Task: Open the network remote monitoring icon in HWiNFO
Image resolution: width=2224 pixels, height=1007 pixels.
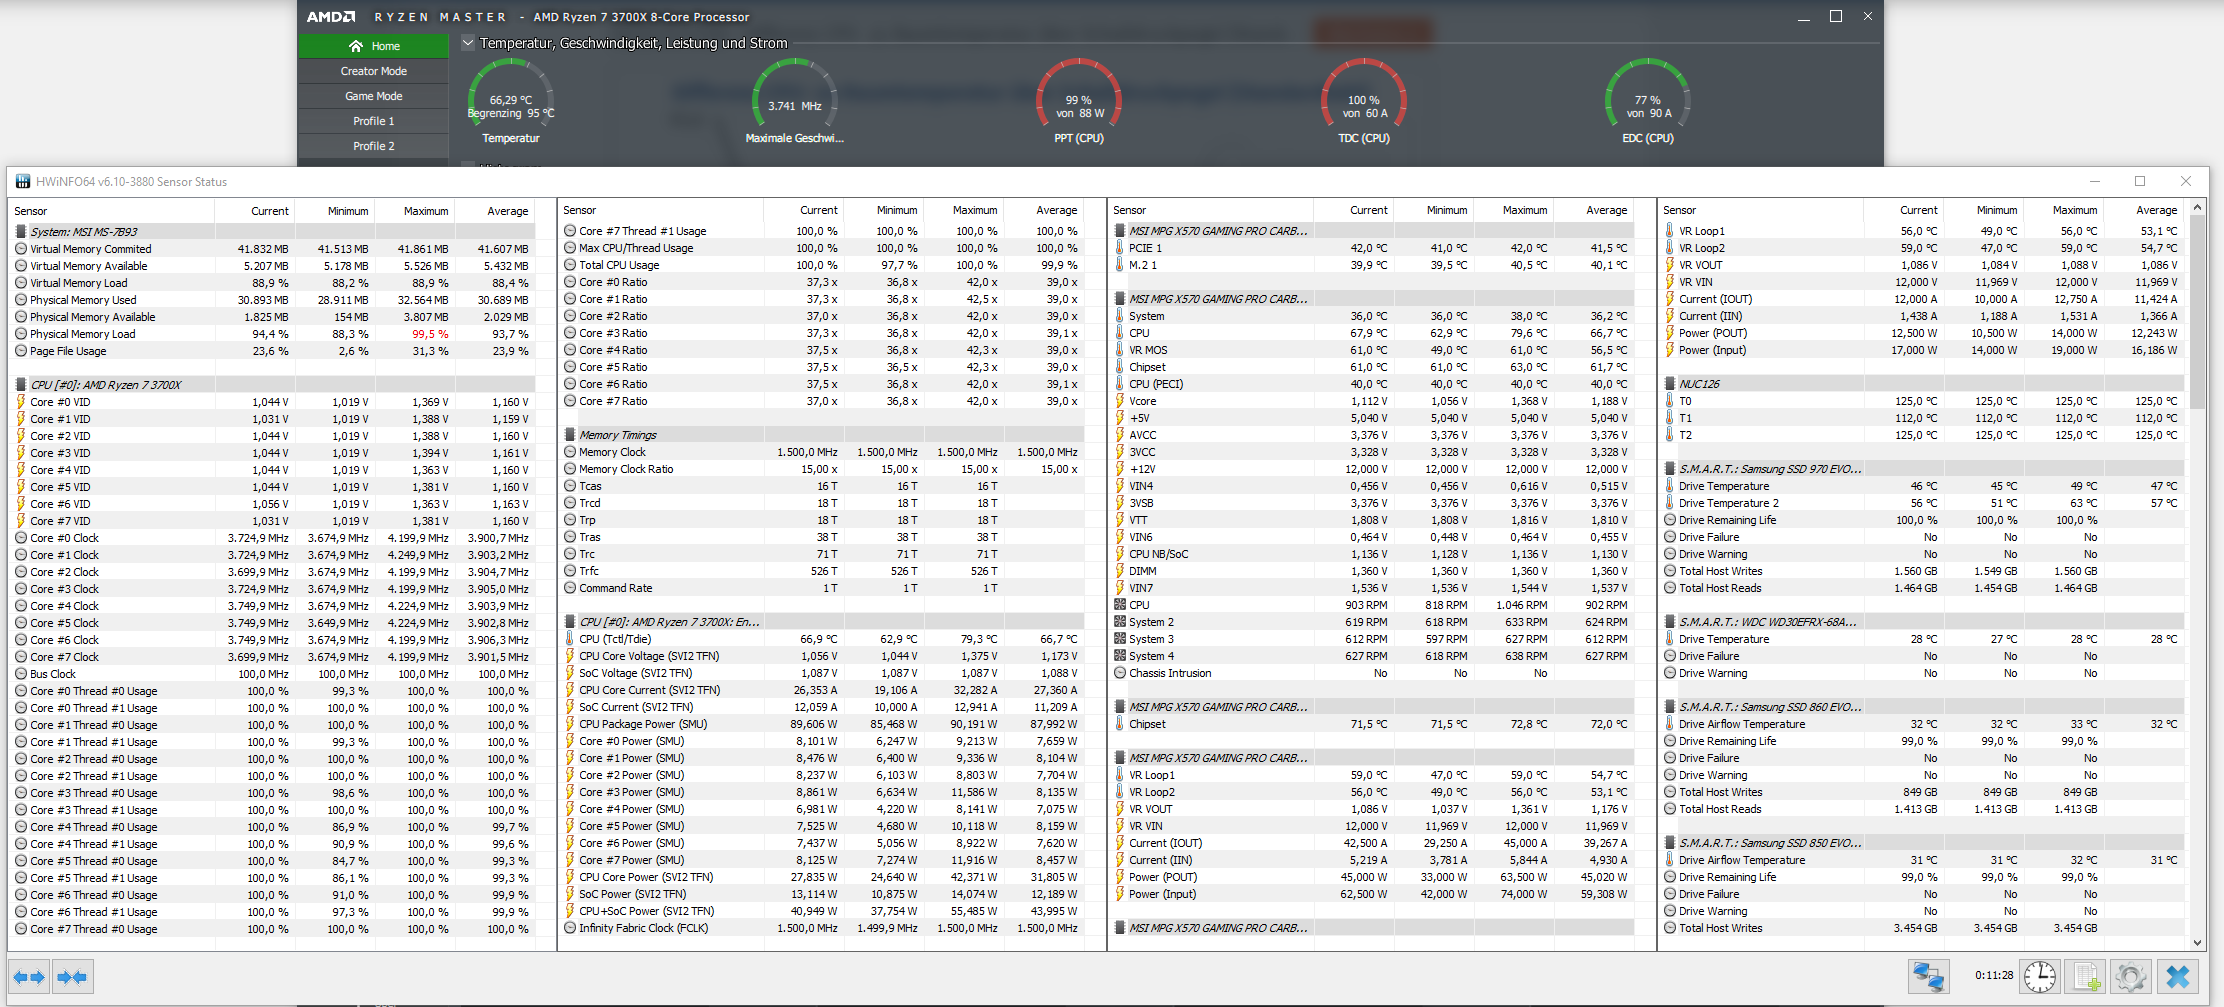Action: pyautogui.click(x=1928, y=976)
